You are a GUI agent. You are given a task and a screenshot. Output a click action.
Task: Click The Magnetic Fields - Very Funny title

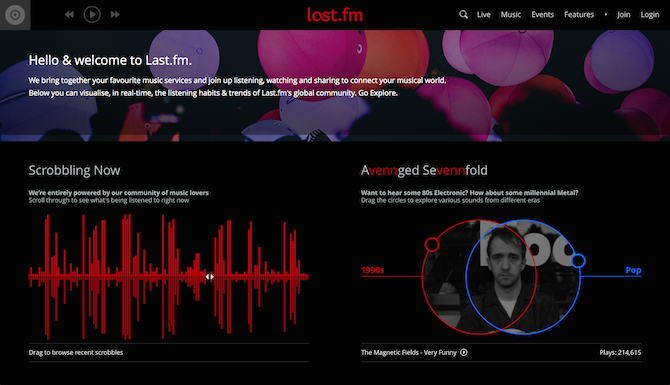click(409, 353)
